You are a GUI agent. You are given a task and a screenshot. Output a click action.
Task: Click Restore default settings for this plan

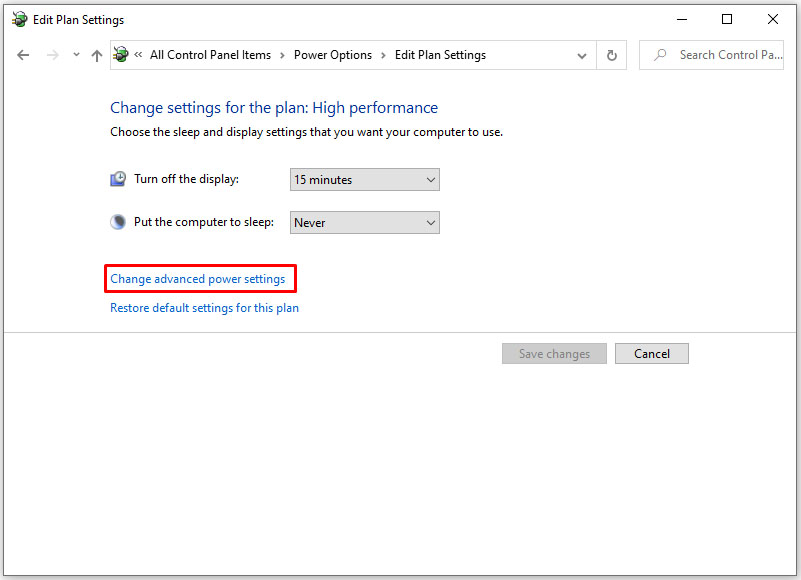coord(204,308)
